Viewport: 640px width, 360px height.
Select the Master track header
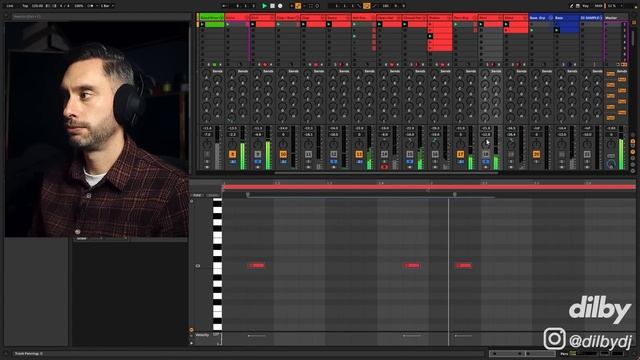(616, 18)
